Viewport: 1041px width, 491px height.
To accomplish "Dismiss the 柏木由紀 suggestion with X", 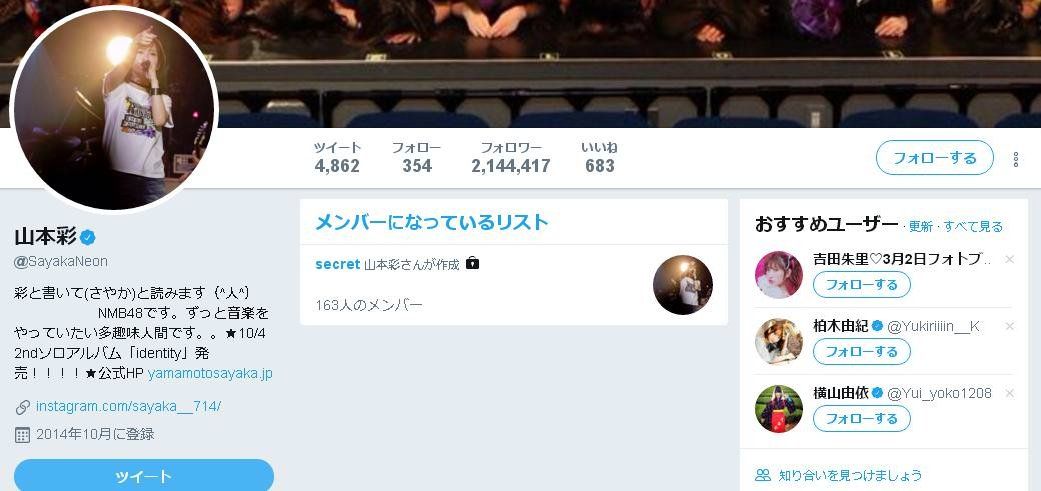I will (1010, 326).
